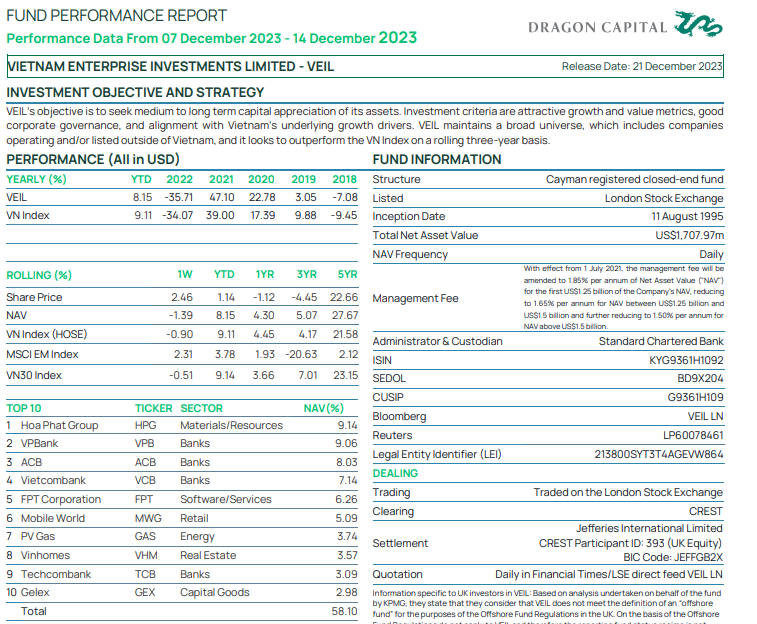Click the 'FUND PERFORMANCE REPORT' title
This screenshot has width=757, height=624.
pos(116,15)
